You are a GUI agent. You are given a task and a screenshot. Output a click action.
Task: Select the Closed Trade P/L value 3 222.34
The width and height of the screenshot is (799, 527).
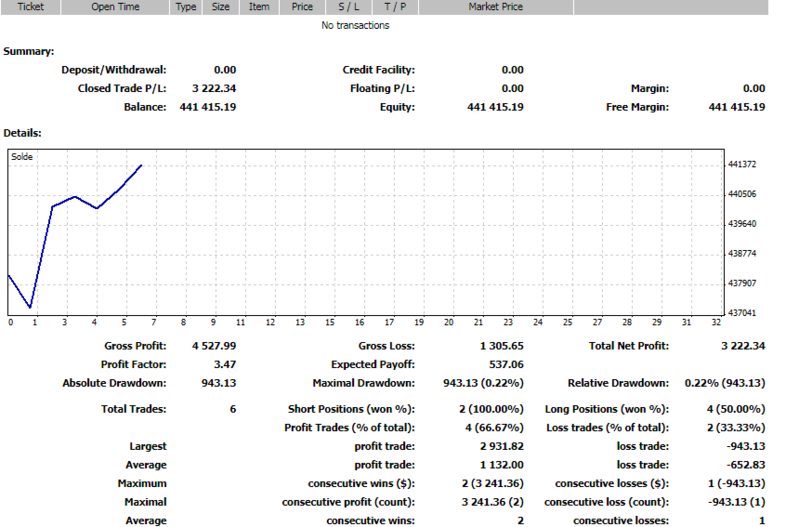(214, 89)
